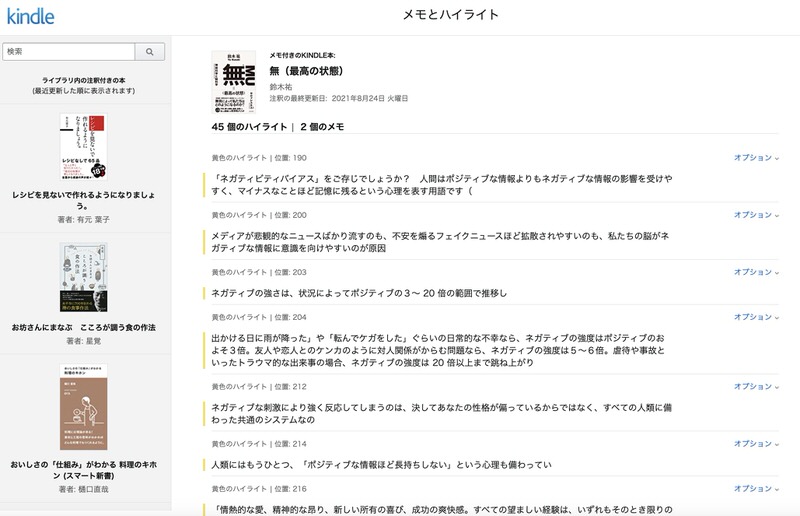Select title おいしさの「仕組み」がわかる 料理のキホン
Screen dimensions: 800x516
point(84,470)
